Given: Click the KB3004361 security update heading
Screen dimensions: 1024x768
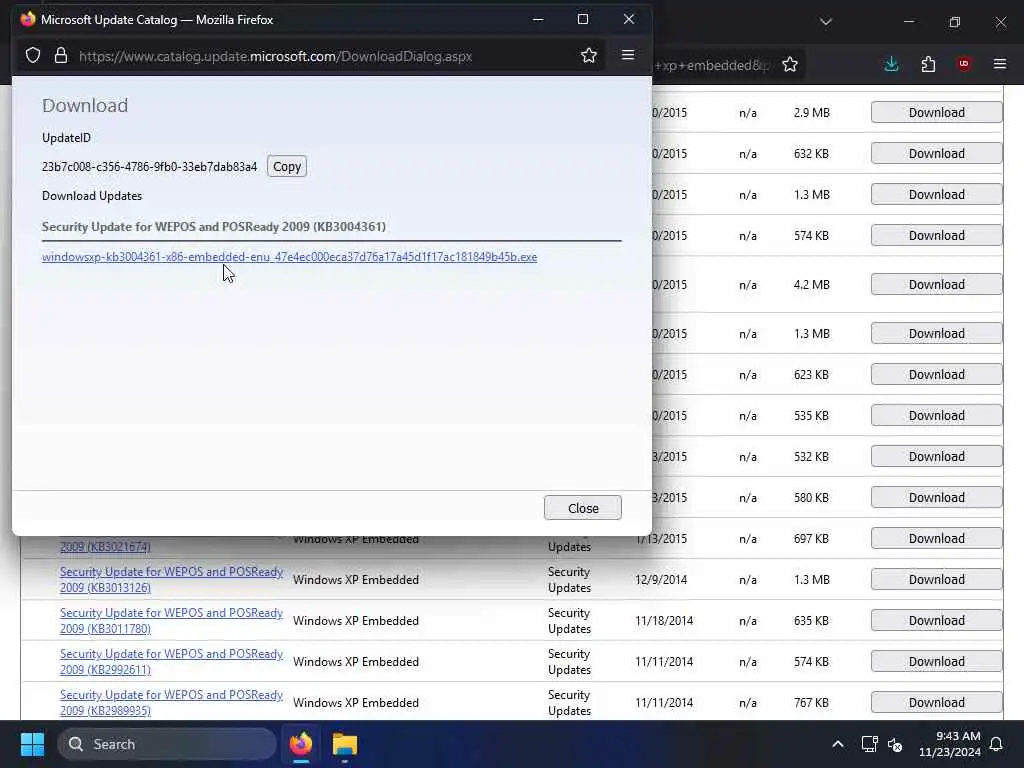Looking at the screenshot, I should click(214, 227).
